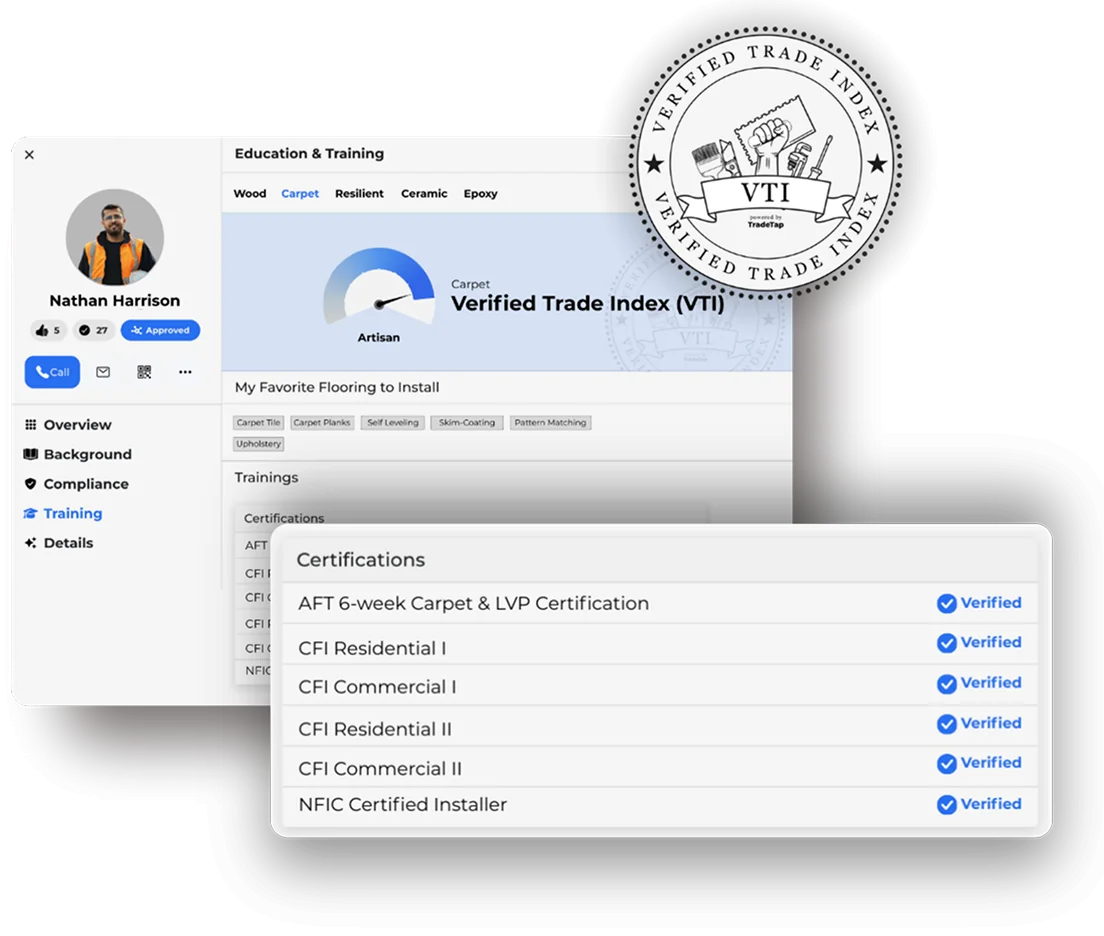The height and width of the screenshot is (936, 1104).
Task: Open the CFI Commercial I row
Action: click(x=660, y=685)
